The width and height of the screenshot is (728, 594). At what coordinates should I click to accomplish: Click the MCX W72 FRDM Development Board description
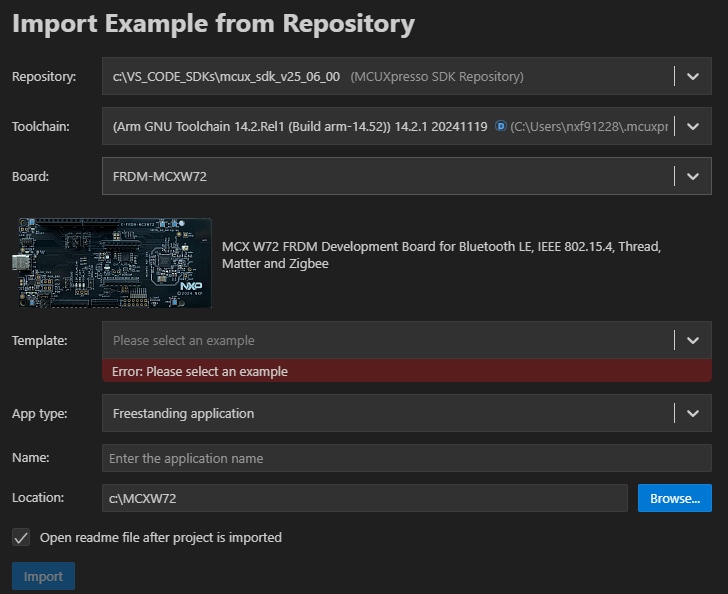441,255
